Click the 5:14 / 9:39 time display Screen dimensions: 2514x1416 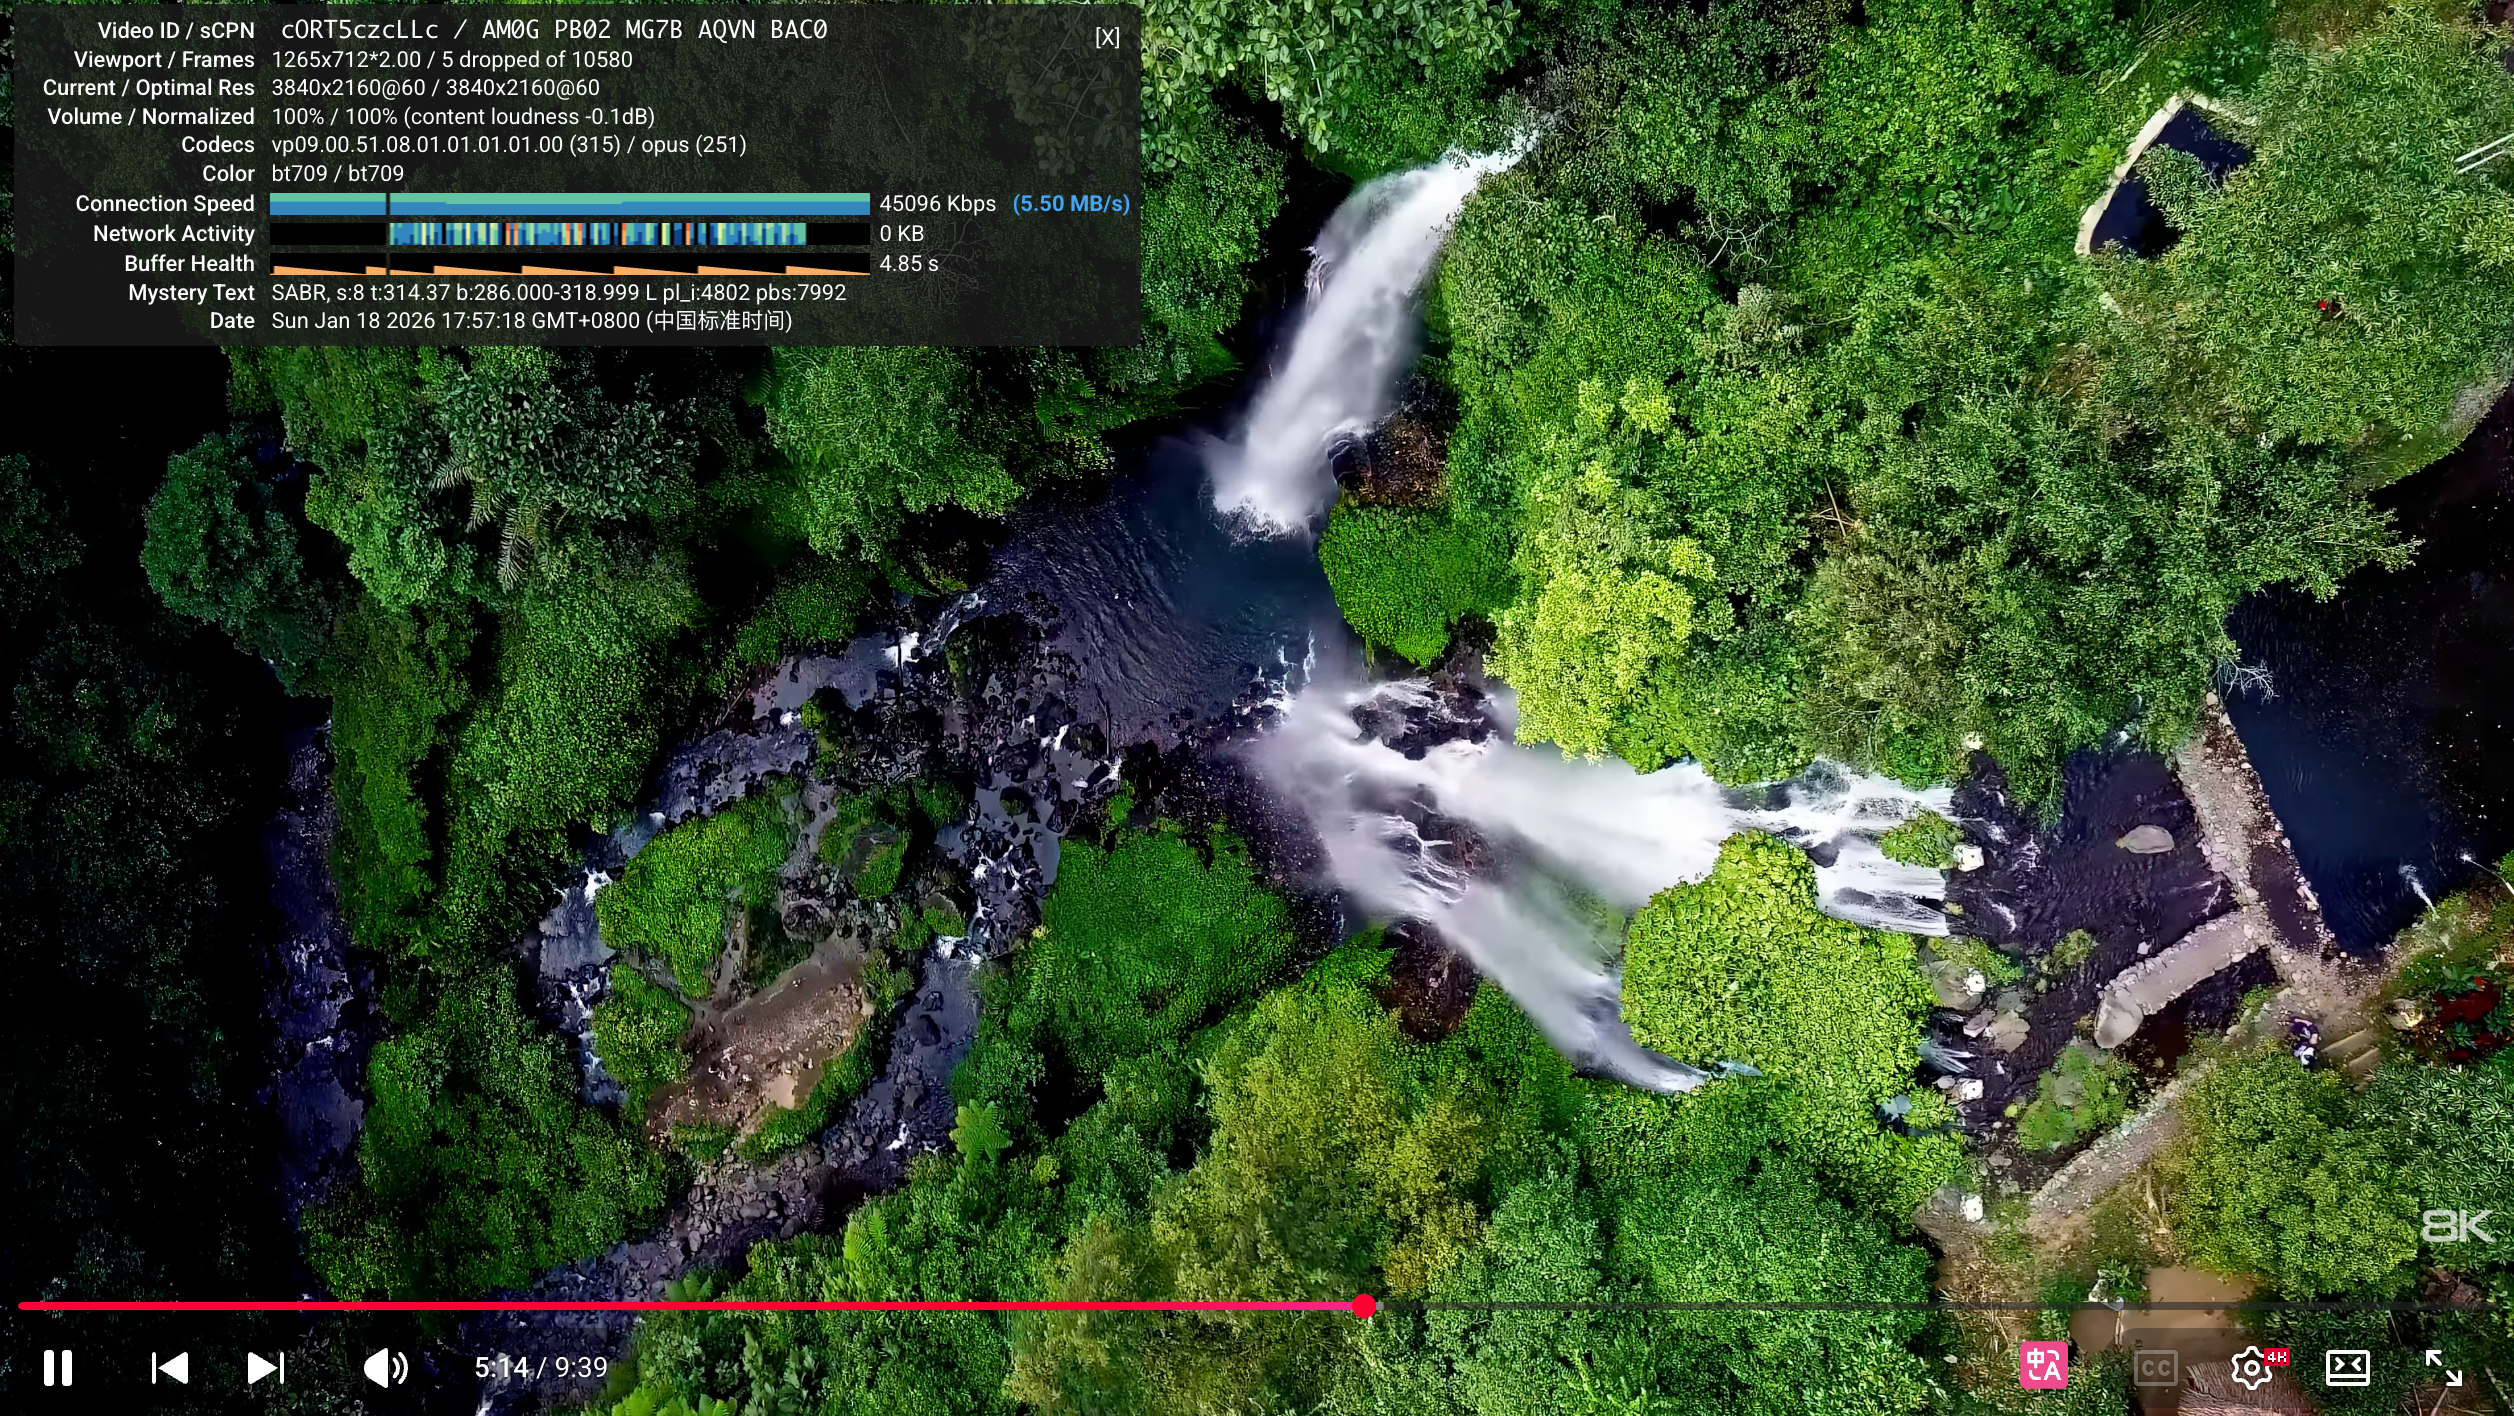click(541, 1367)
